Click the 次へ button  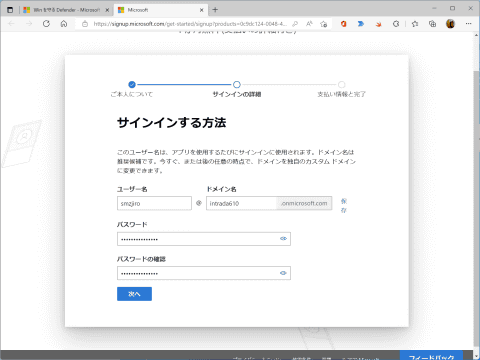click(134, 294)
